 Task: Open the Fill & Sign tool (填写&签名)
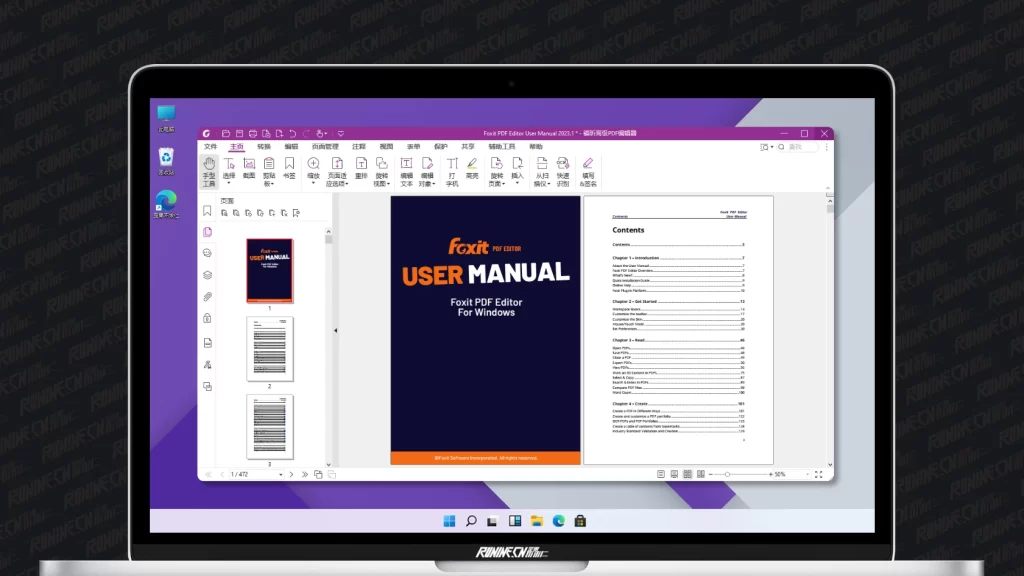(588, 170)
